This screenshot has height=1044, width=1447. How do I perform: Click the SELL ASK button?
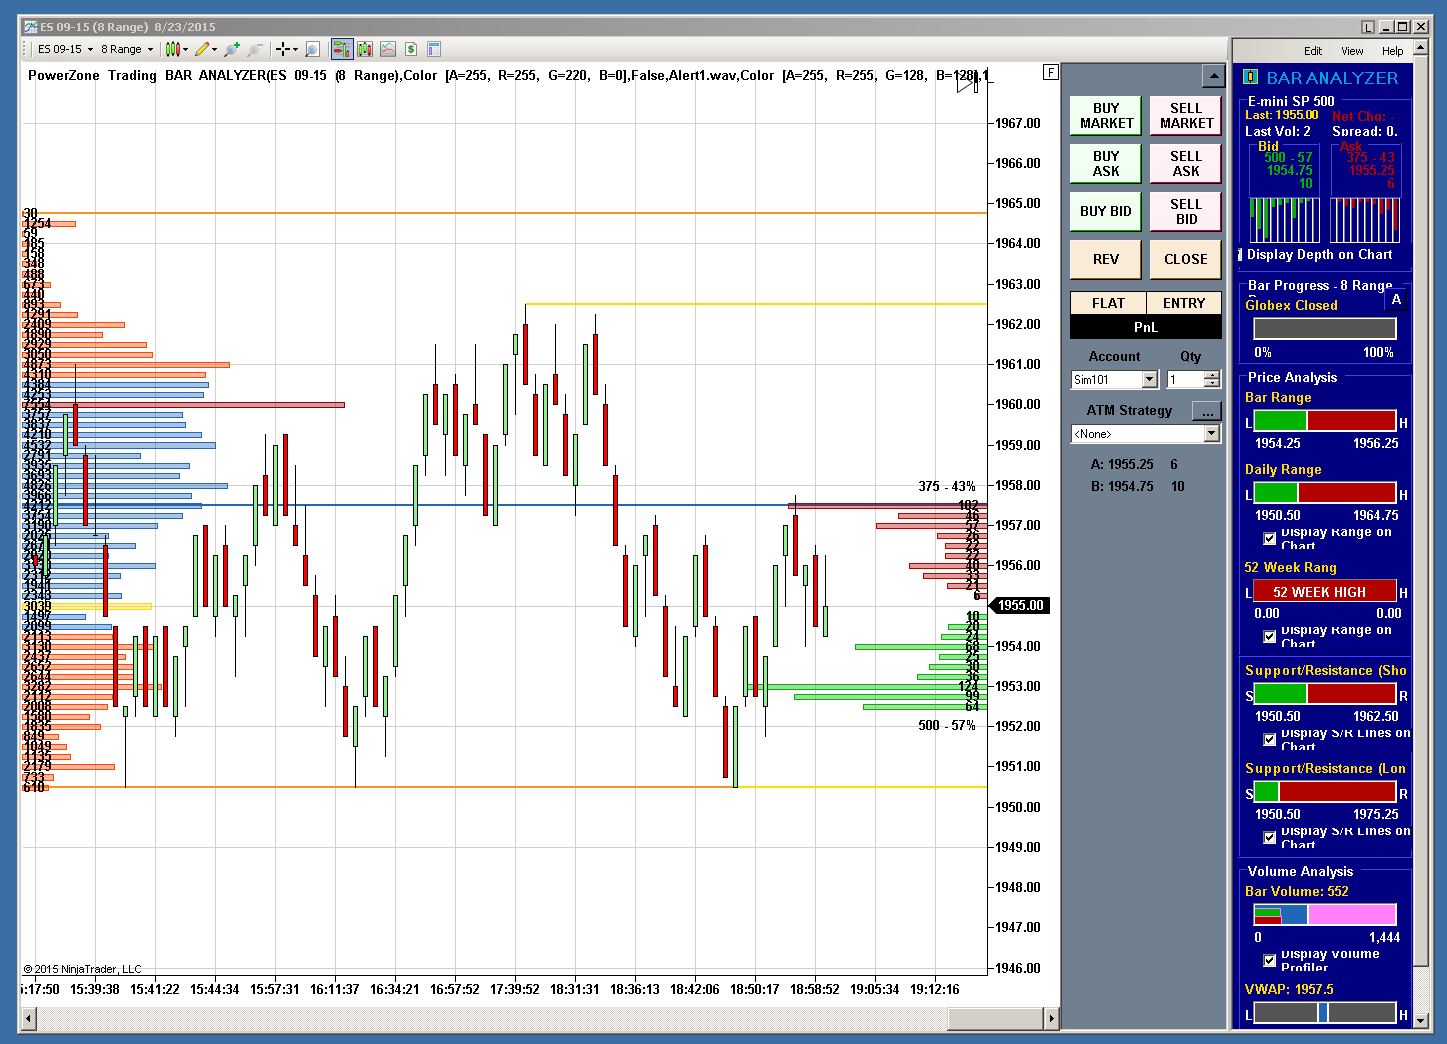1186,164
